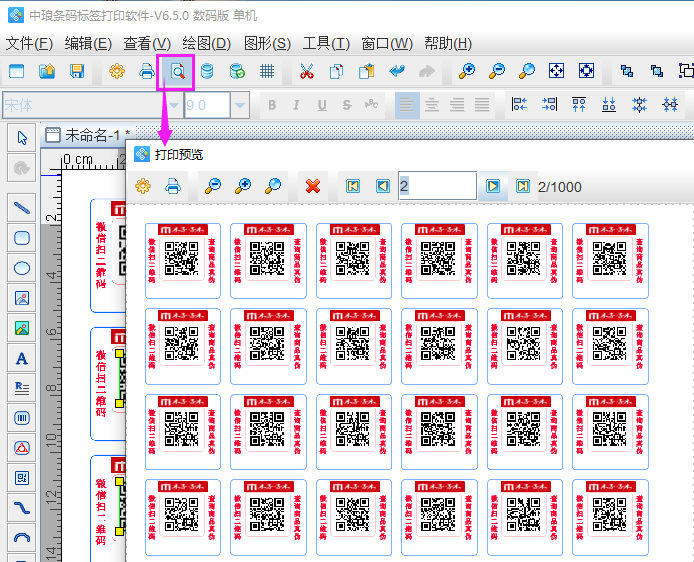Toggle the grid display icon
Image resolution: width=694 pixels, height=562 pixels.
coord(267,71)
